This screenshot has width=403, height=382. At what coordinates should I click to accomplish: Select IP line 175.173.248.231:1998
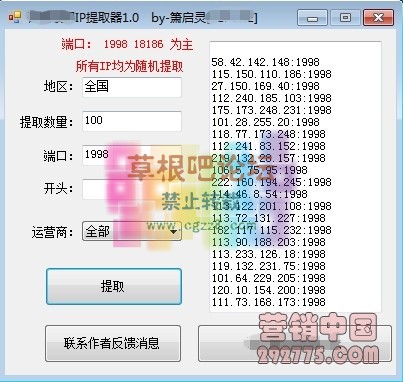(x=271, y=110)
